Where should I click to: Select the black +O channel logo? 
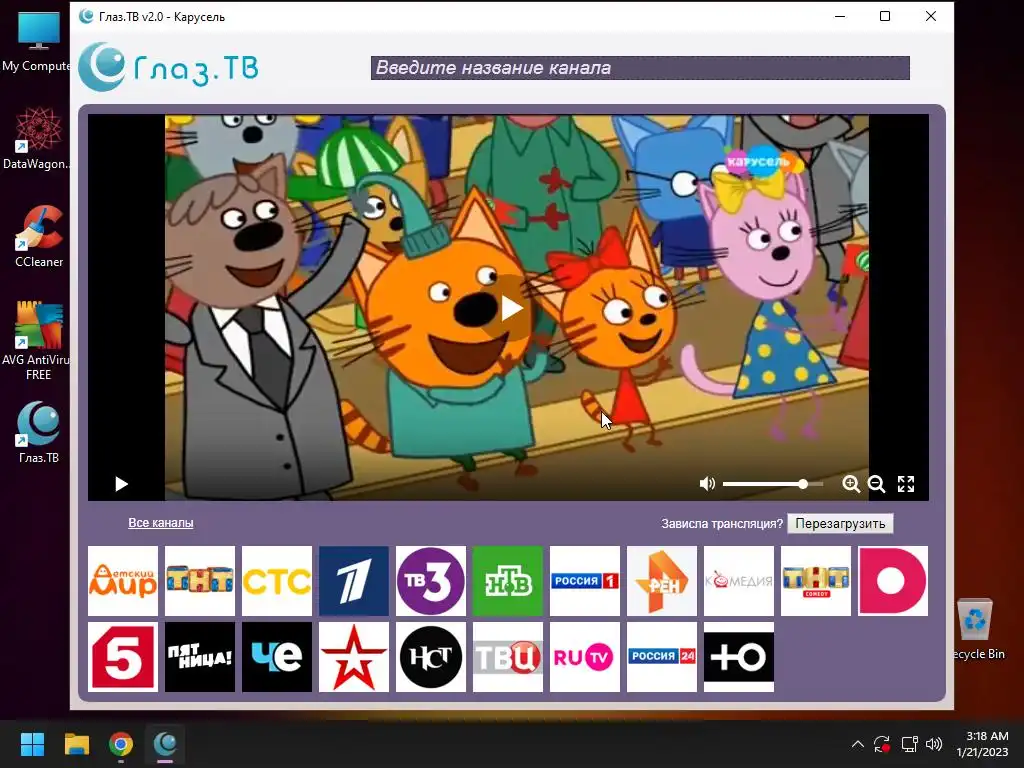pyautogui.click(x=739, y=657)
